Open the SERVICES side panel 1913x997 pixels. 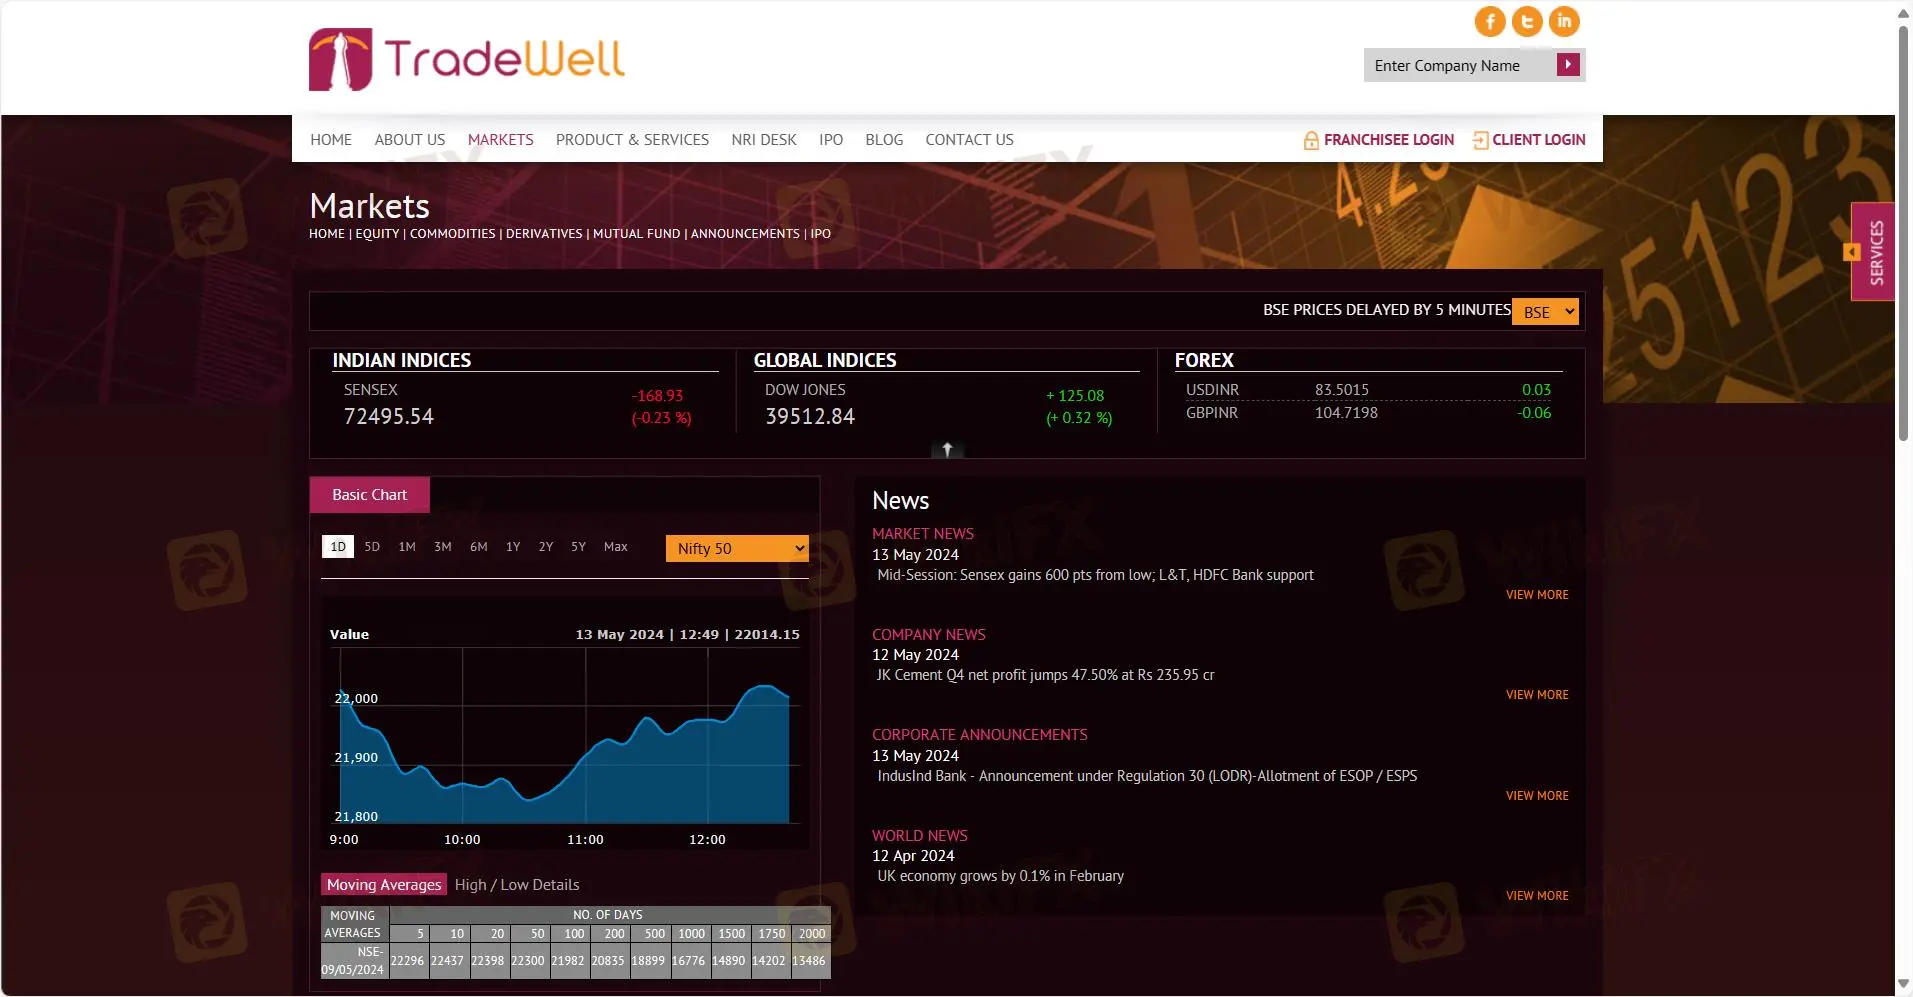[x=1874, y=251]
